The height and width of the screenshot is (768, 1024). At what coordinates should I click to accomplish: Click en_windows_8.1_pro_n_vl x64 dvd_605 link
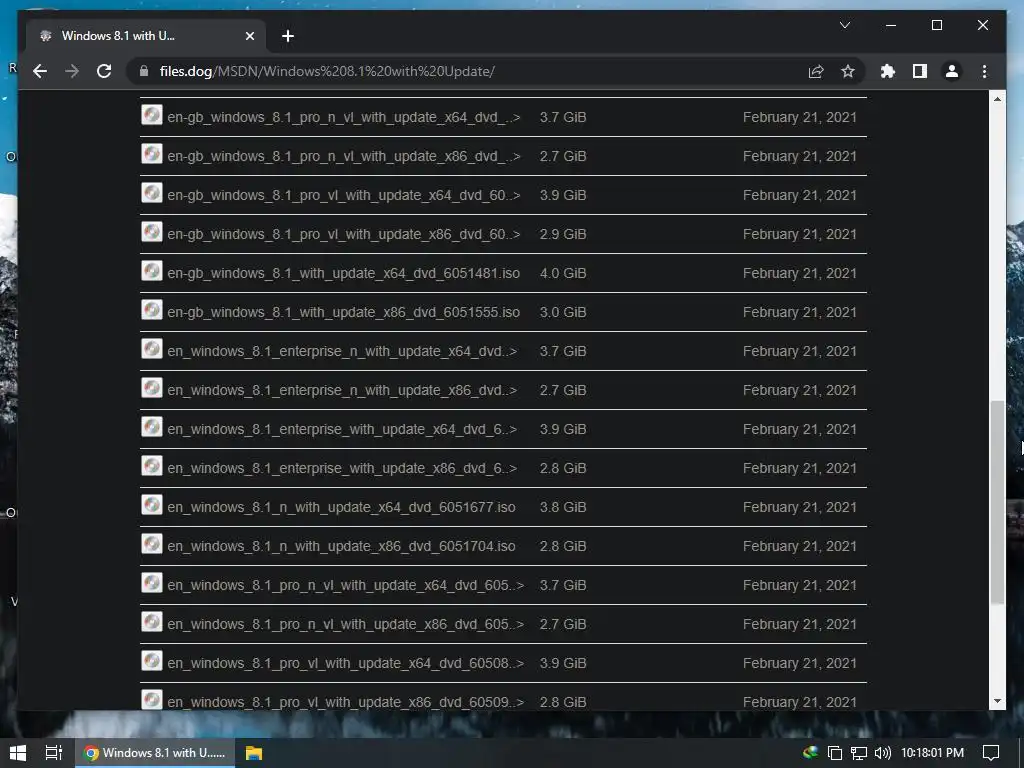click(345, 585)
